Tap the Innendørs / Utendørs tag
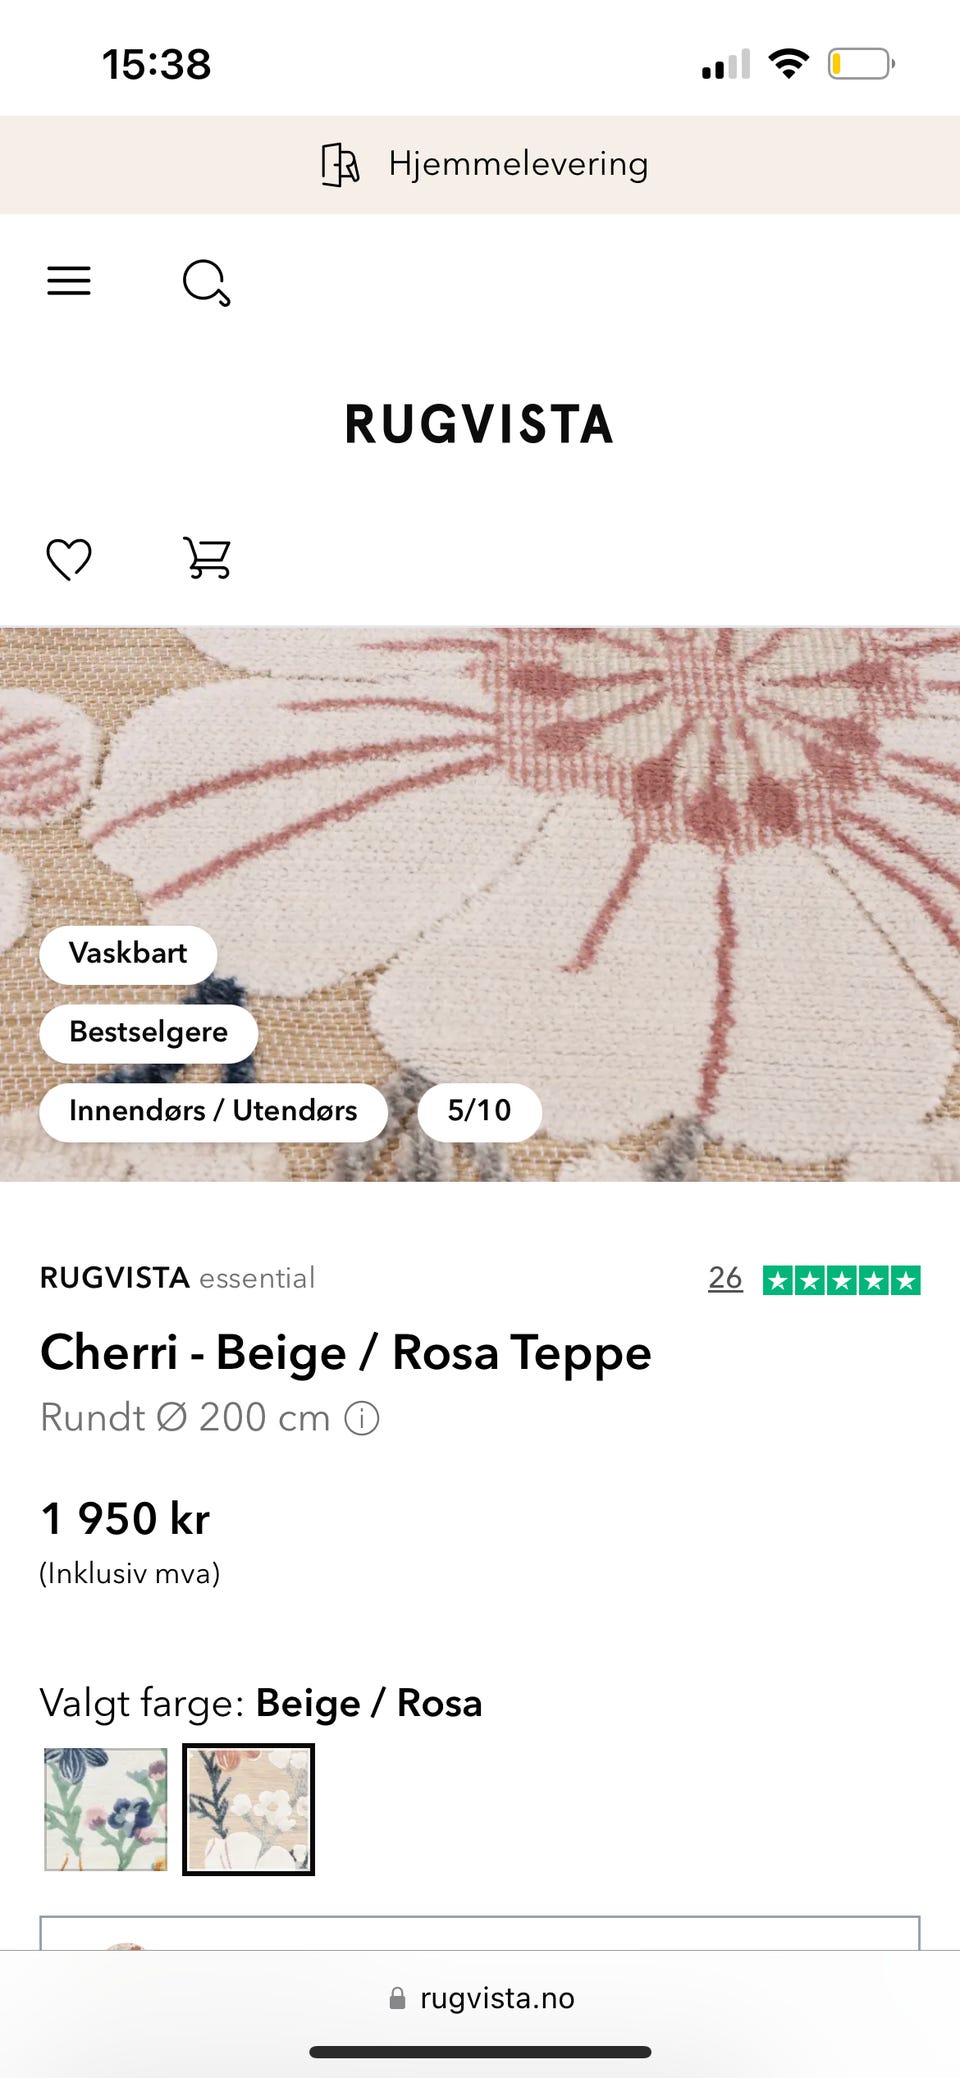 click(x=213, y=1111)
